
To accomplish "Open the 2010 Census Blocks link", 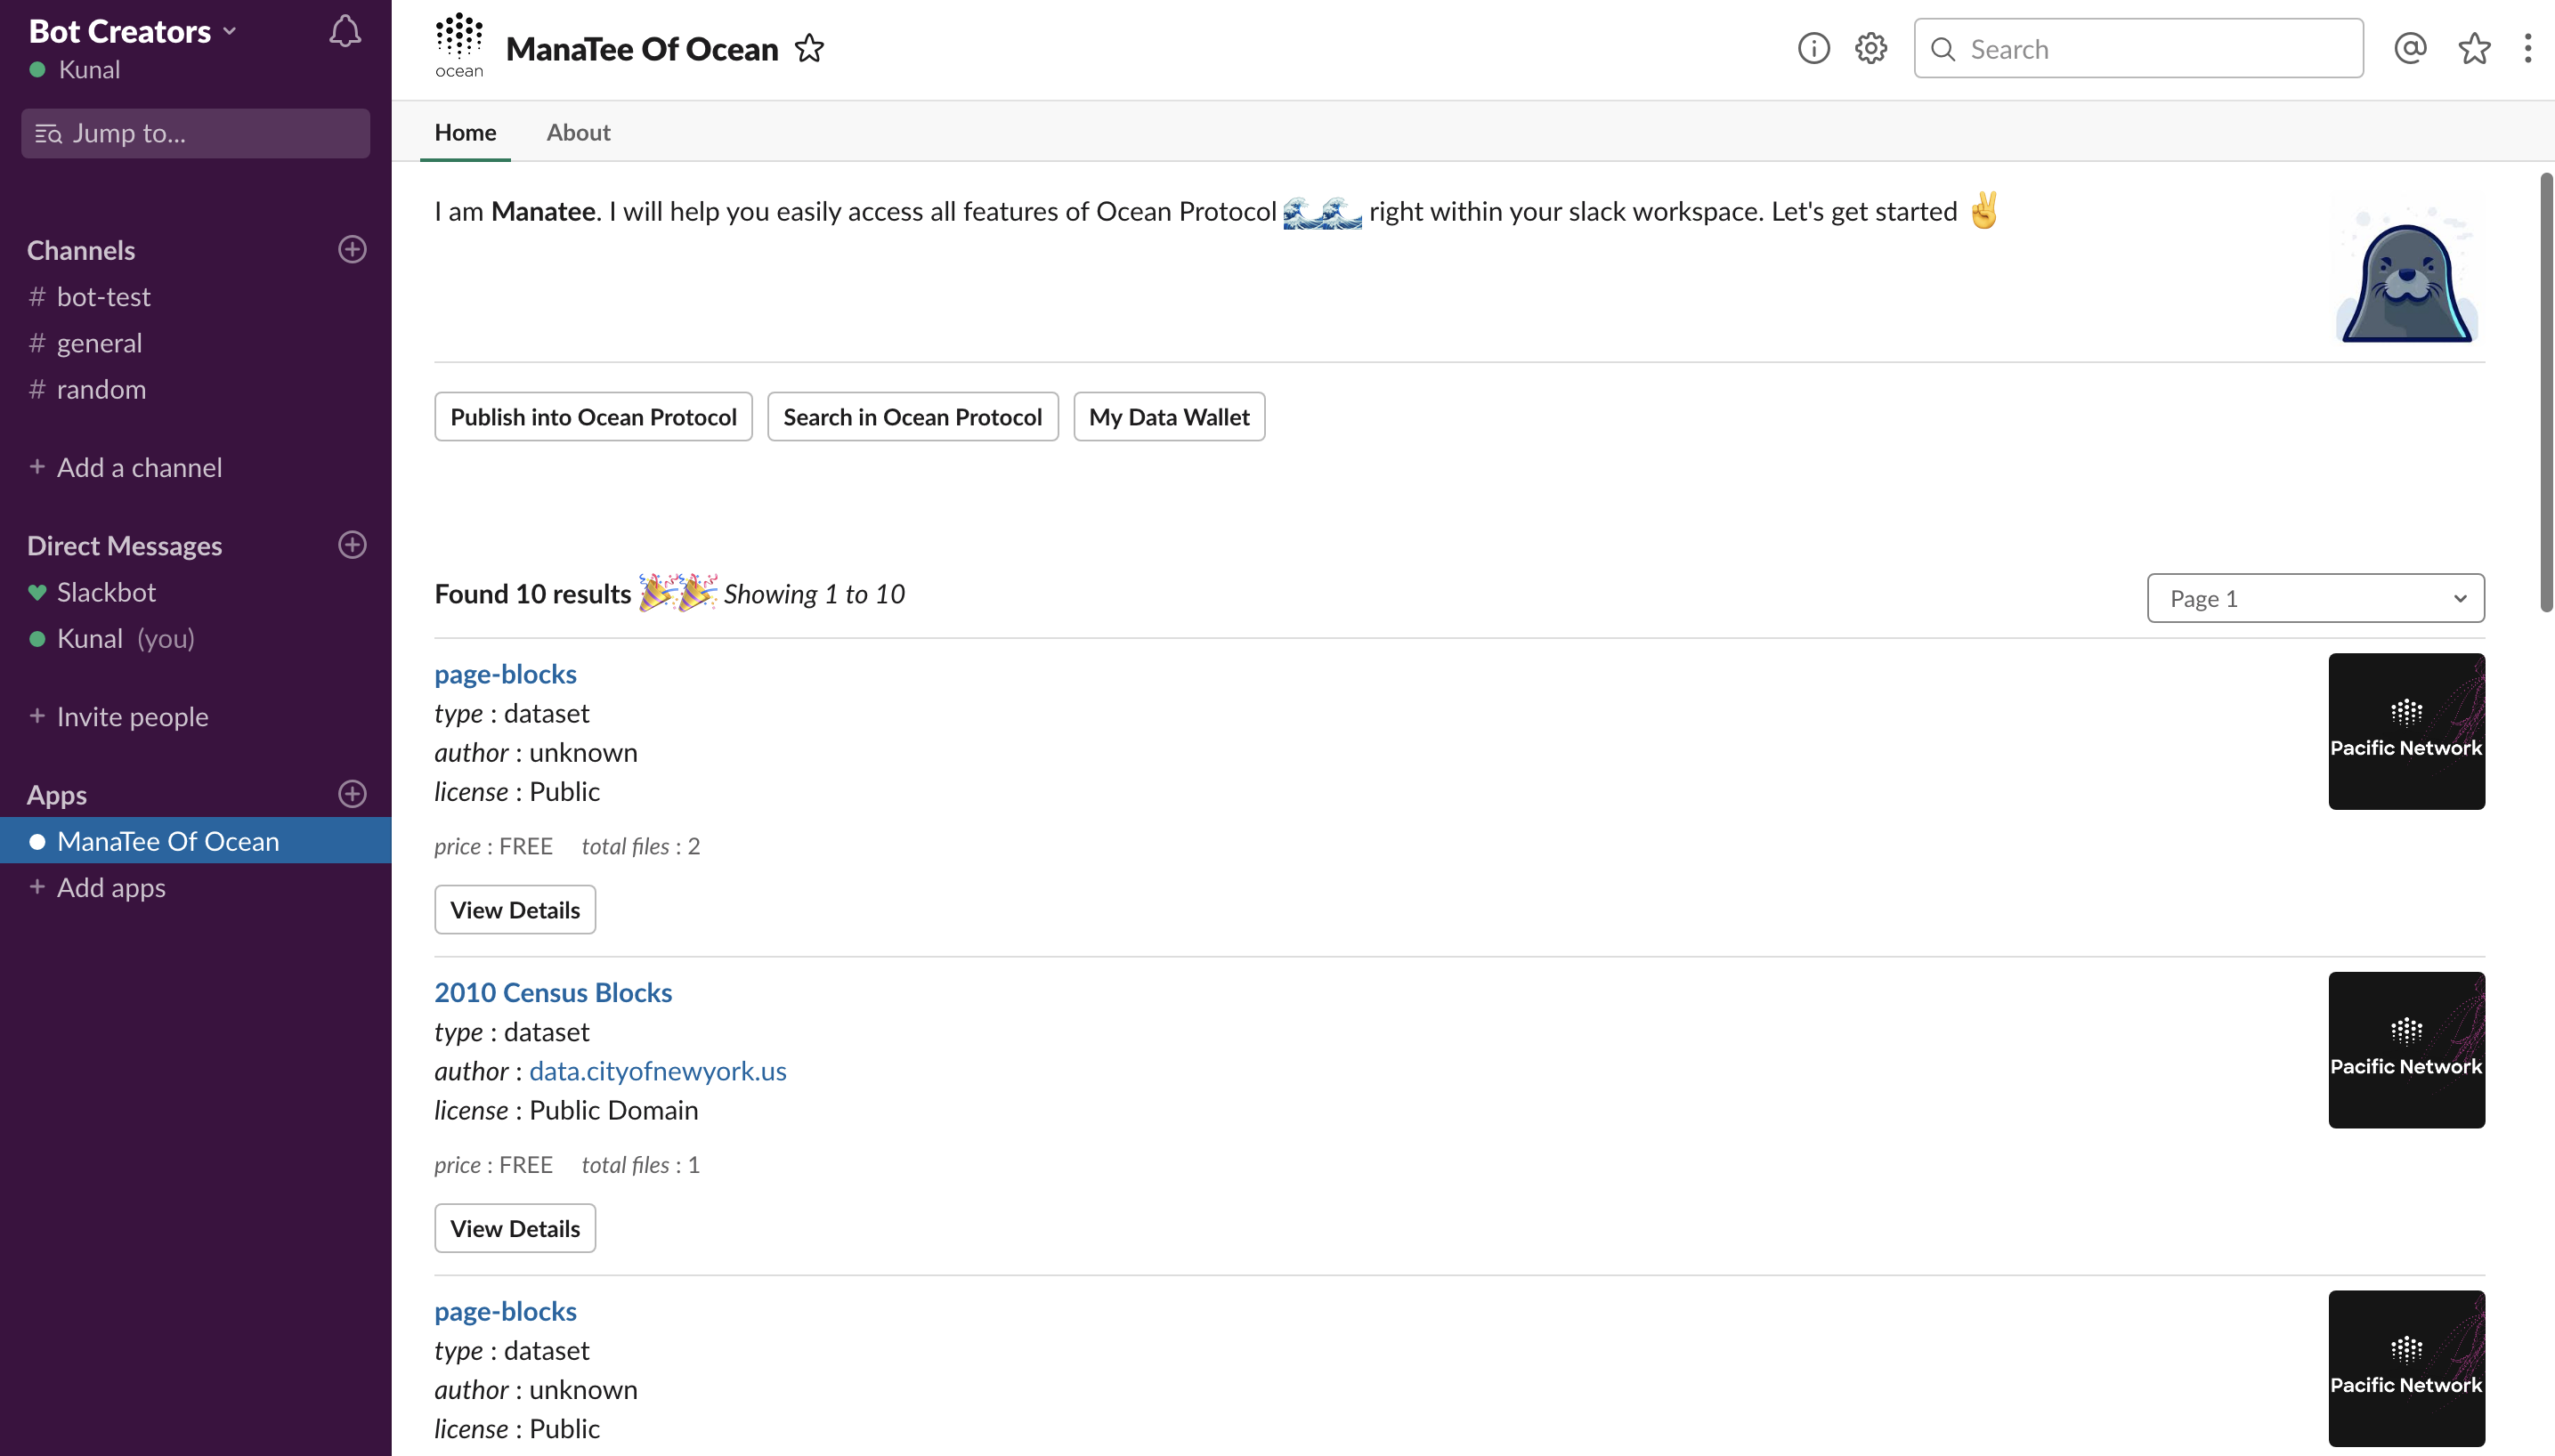I will point(553,992).
